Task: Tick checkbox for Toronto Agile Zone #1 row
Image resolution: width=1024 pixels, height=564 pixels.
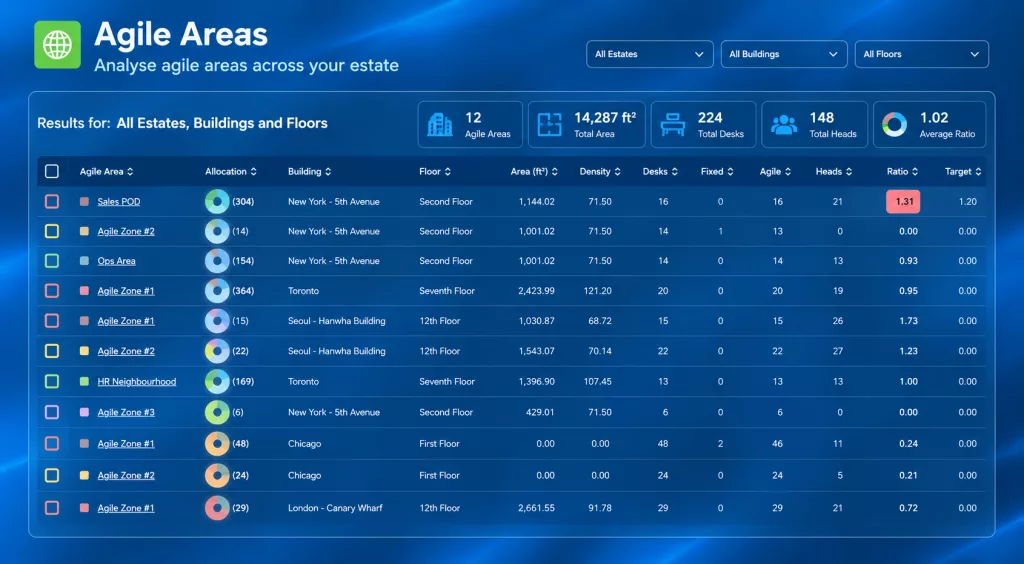Action: [x=52, y=290]
